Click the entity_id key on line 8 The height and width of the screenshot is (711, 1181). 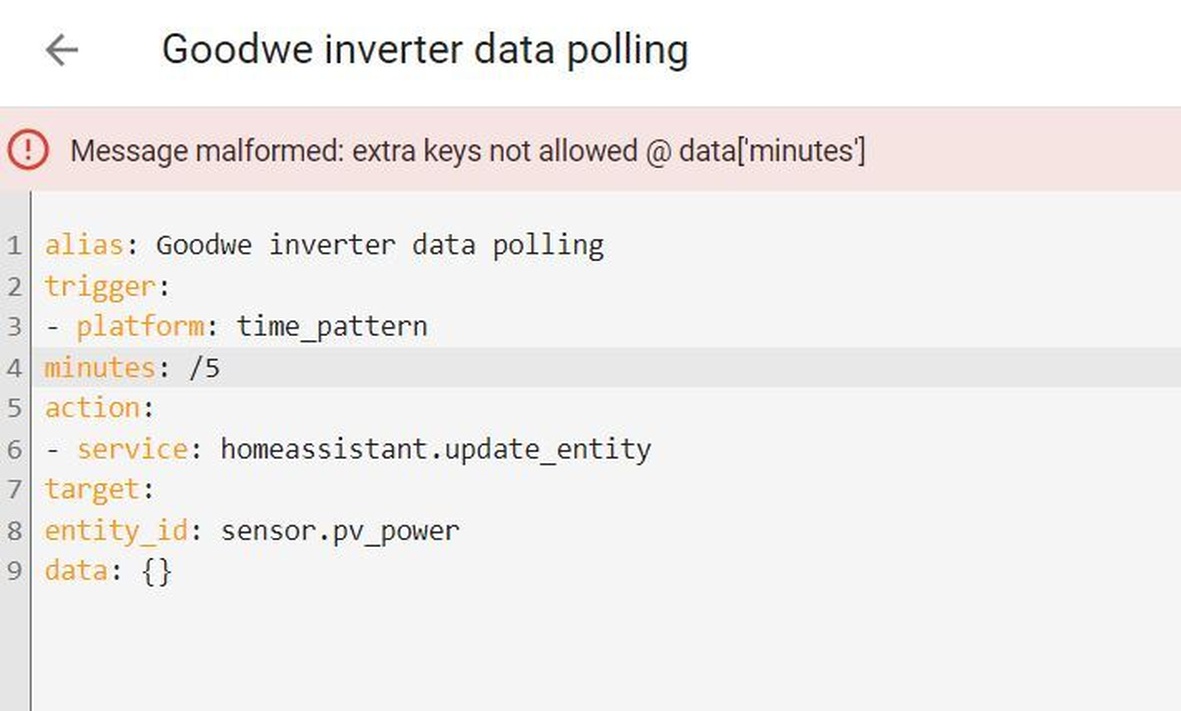pyautogui.click(x=116, y=531)
